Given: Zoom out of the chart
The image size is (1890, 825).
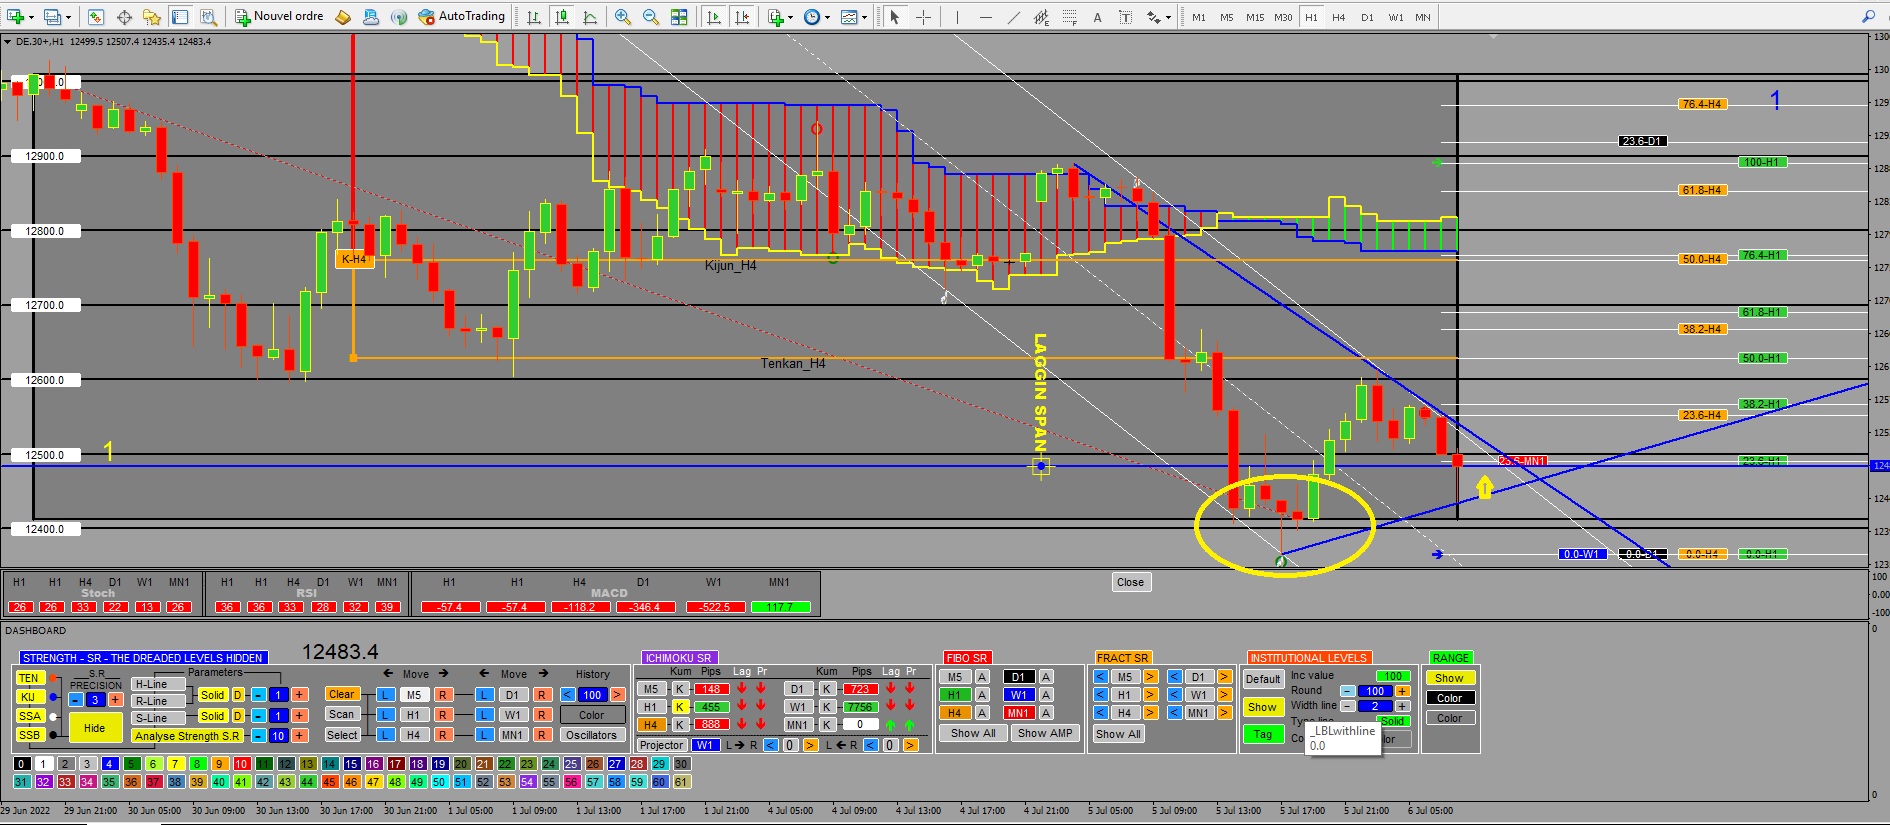Looking at the screenshot, I should click(x=651, y=17).
